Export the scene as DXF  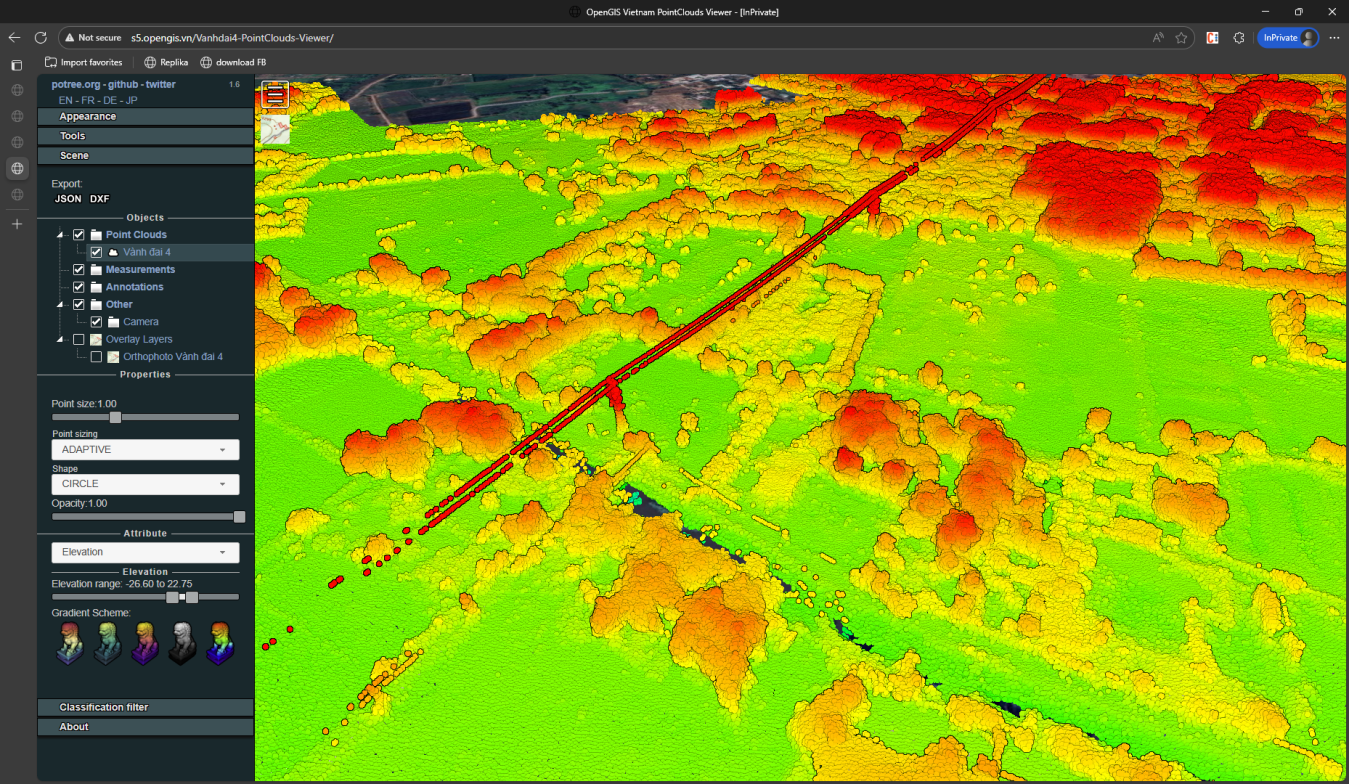click(x=99, y=199)
